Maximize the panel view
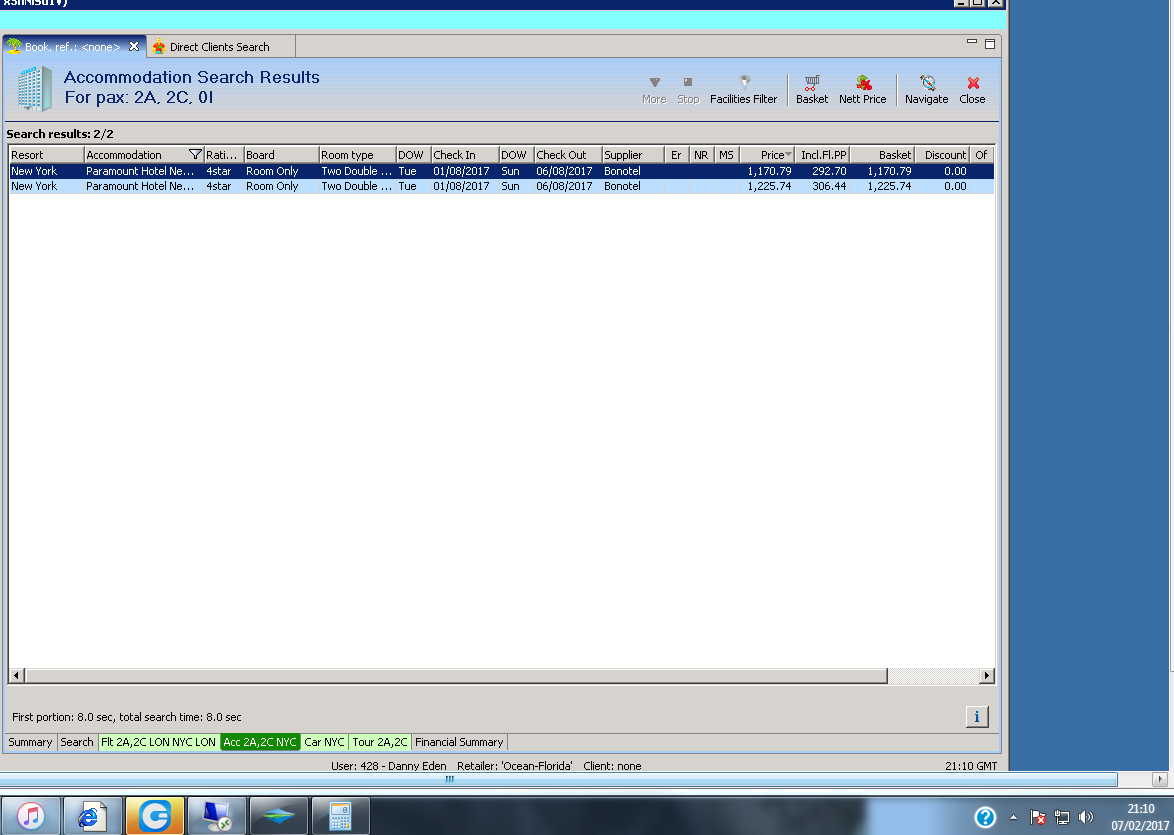 (990, 44)
